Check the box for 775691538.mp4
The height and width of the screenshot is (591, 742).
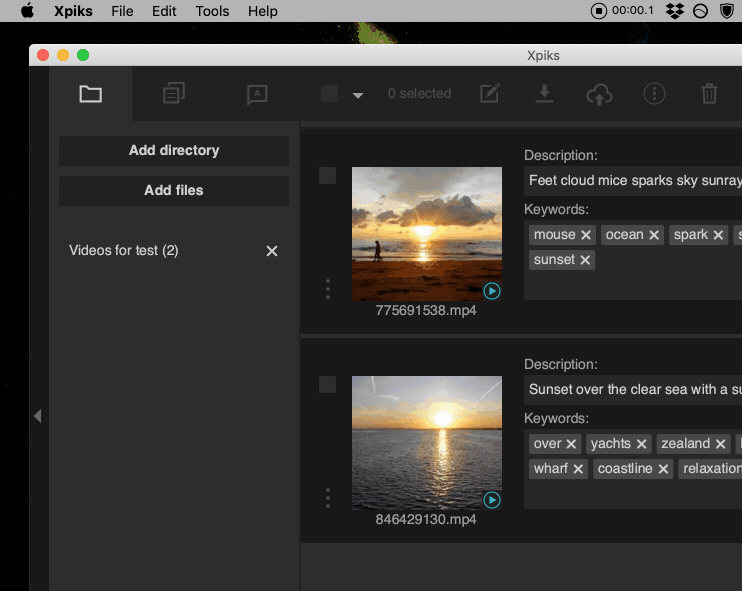click(327, 176)
